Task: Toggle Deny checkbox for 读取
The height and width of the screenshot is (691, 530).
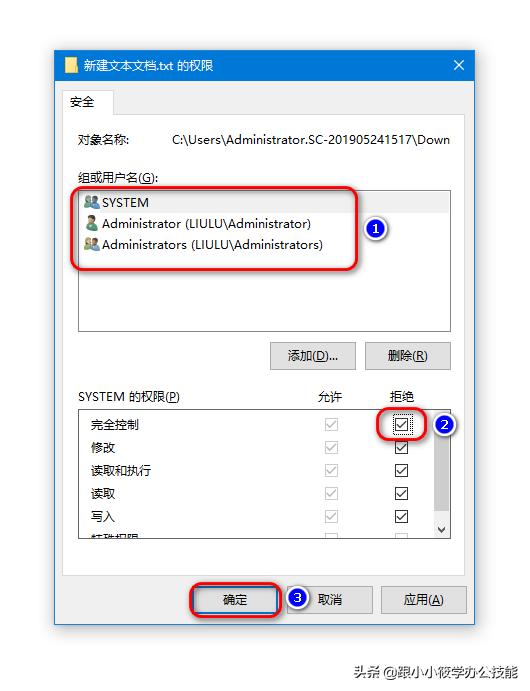Action: 401,494
